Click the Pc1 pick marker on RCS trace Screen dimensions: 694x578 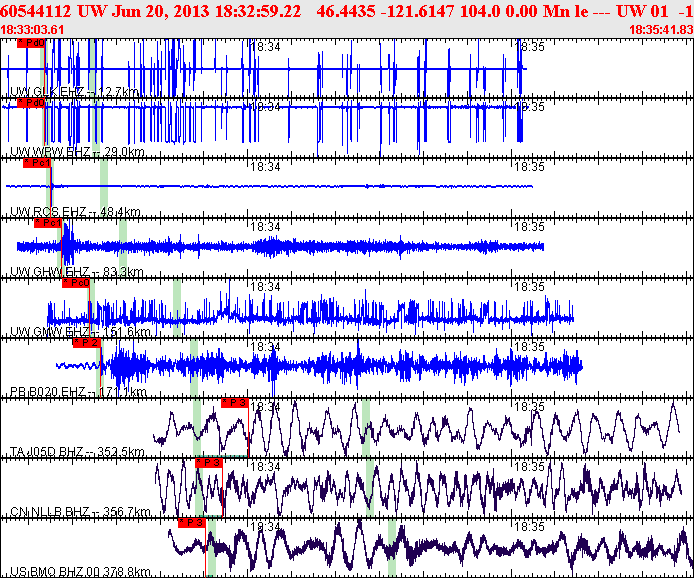point(37,163)
